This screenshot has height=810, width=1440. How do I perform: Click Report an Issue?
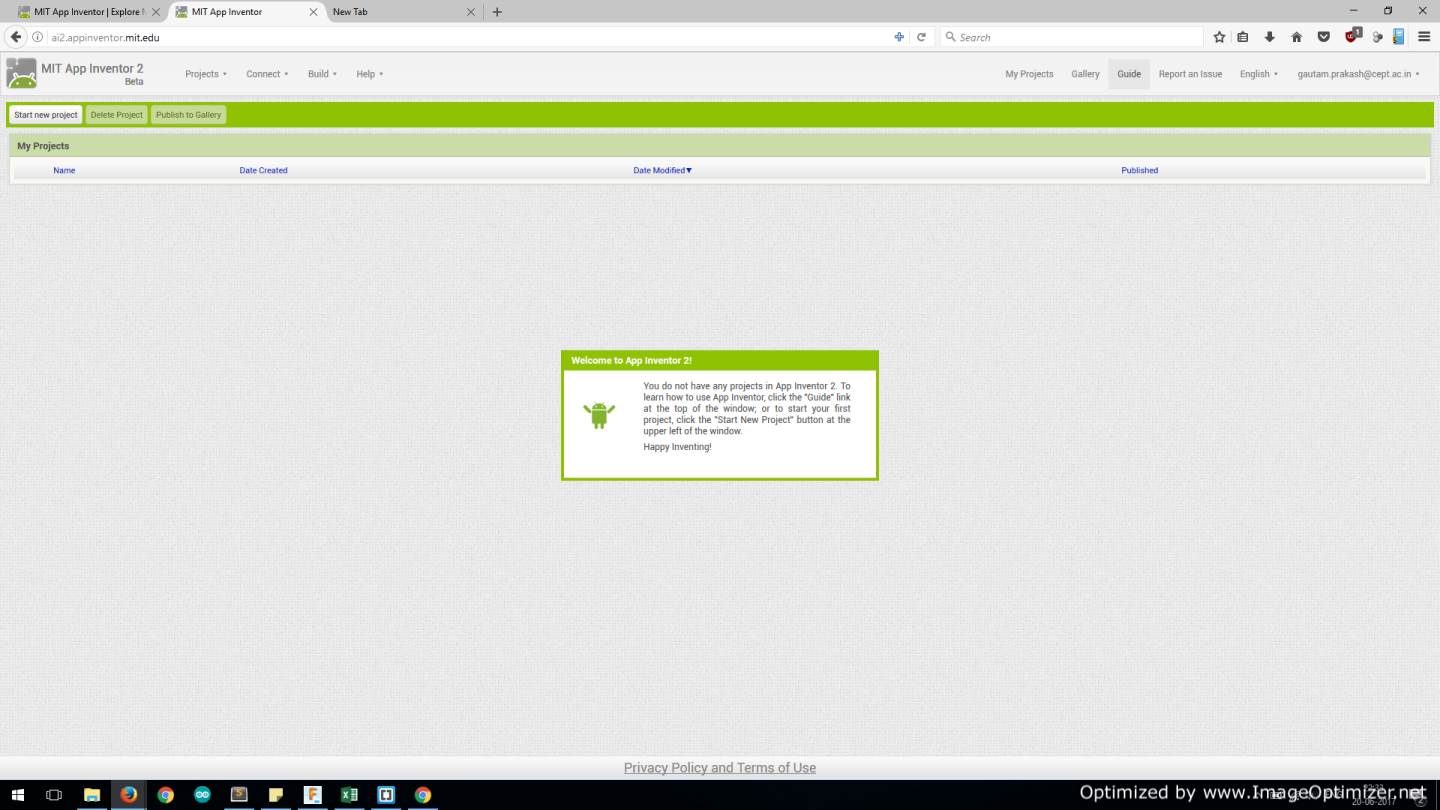(x=1190, y=74)
